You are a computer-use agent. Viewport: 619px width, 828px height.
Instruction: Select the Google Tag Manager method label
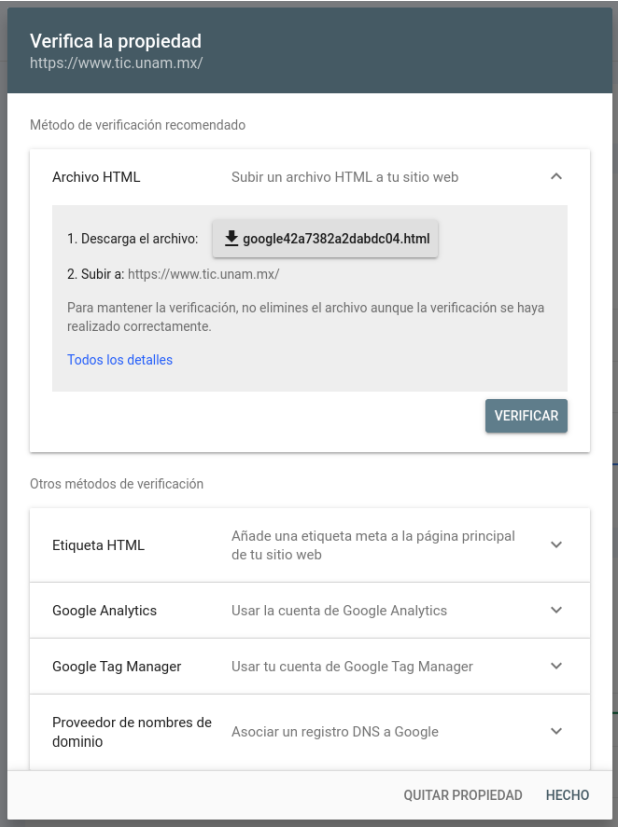click(117, 666)
